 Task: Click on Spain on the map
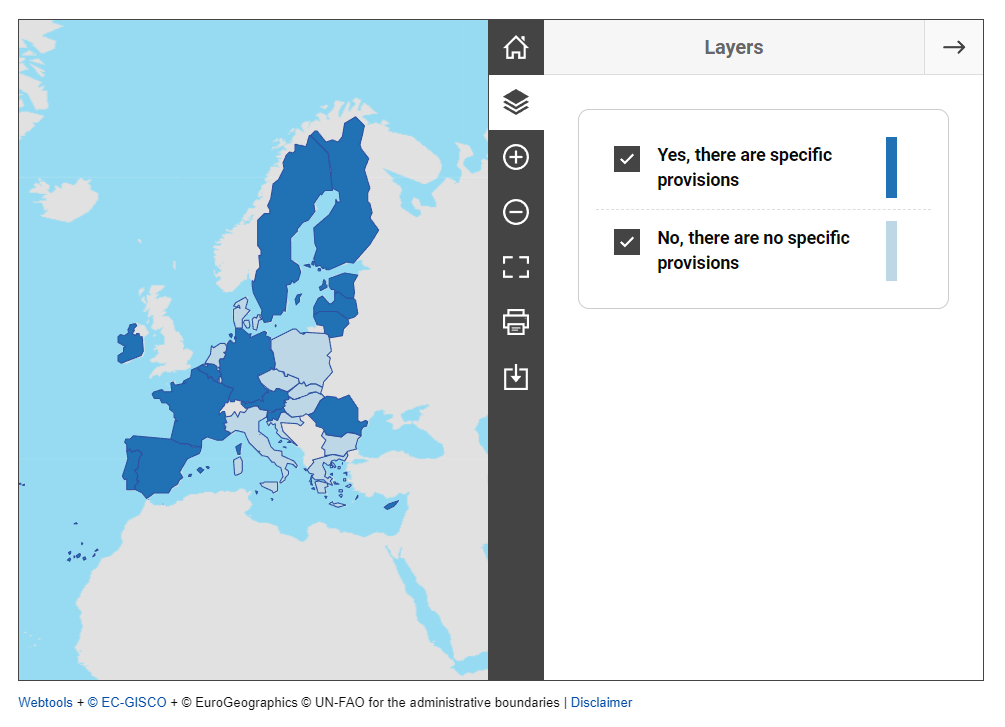(160, 464)
